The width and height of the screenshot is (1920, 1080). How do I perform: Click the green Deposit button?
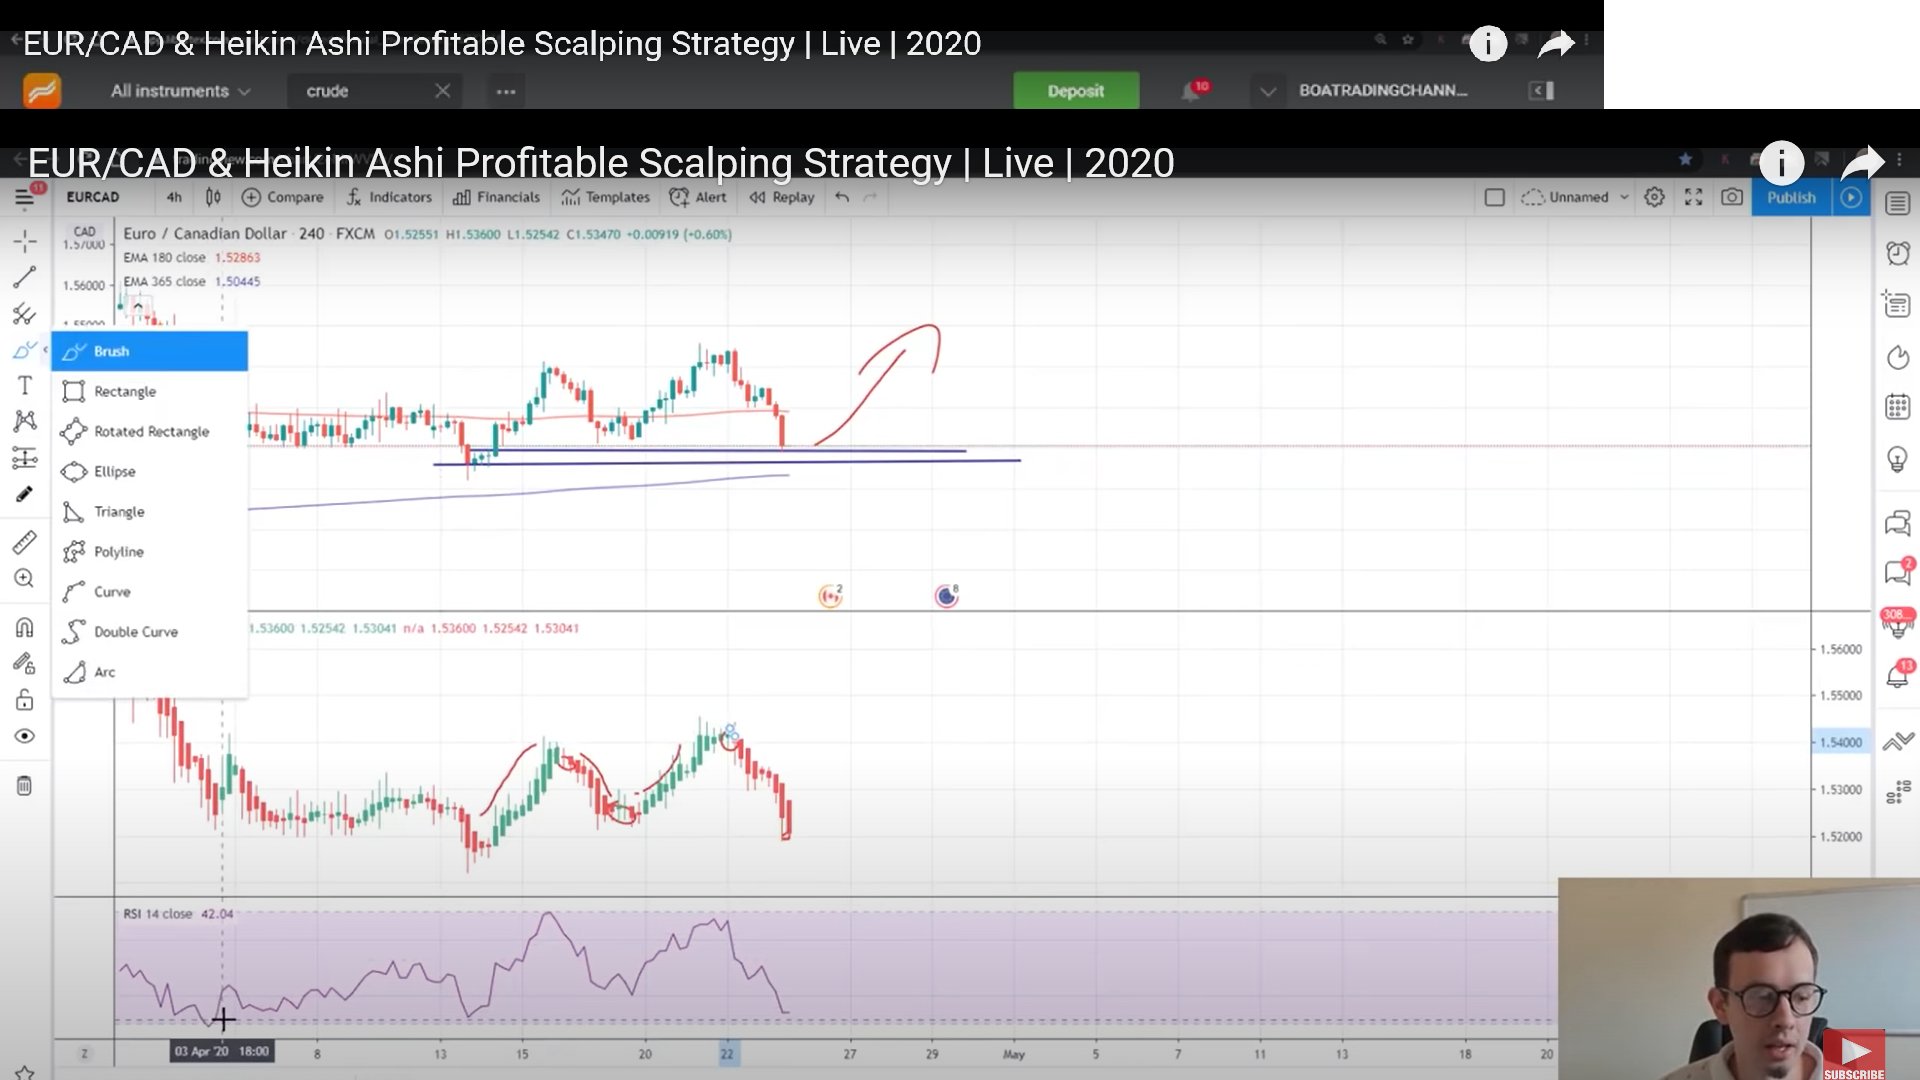point(1075,91)
